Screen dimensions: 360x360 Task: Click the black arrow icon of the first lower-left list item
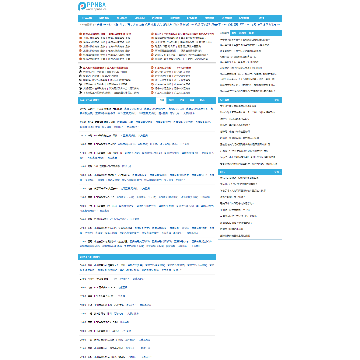pos(80,68)
